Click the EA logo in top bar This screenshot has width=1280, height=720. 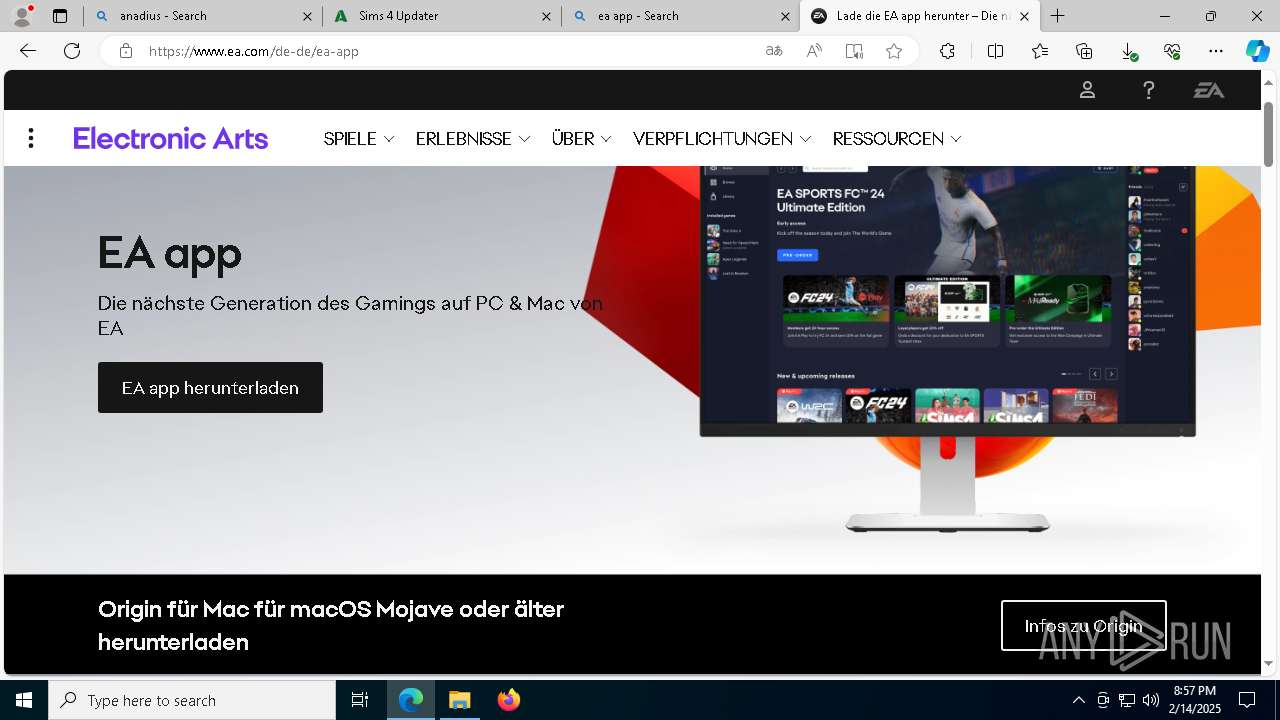coord(1208,90)
